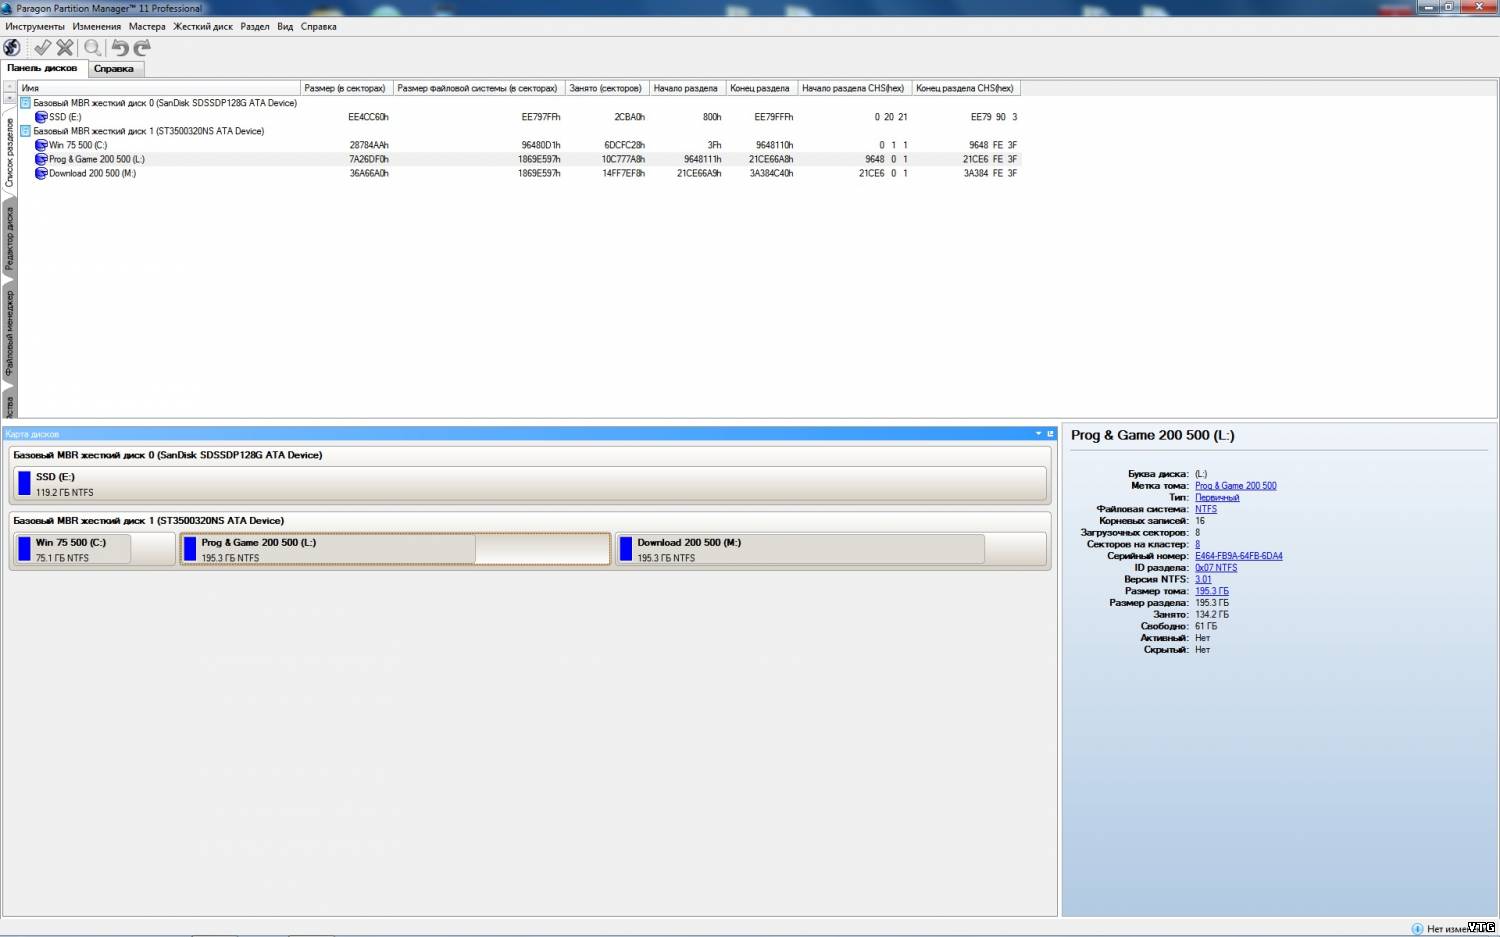1500x937 pixels.
Task: Click the detach icon on the disk map header
Action: pyautogui.click(x=1050, y=434)
